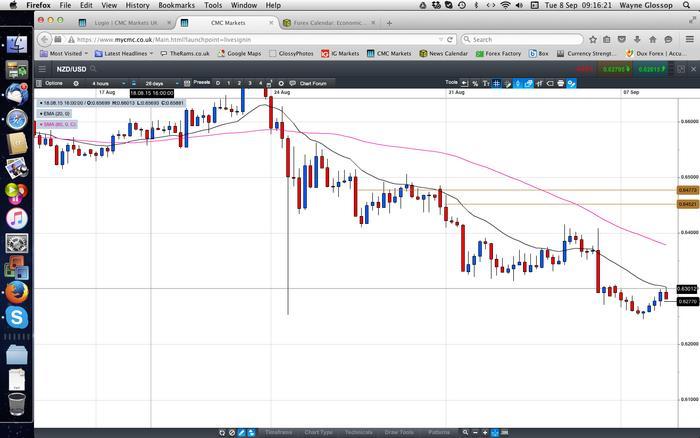Open the IG Markets bookmark
The width and height of the screenshot is (700, 438).
click(x=340, y=54)
